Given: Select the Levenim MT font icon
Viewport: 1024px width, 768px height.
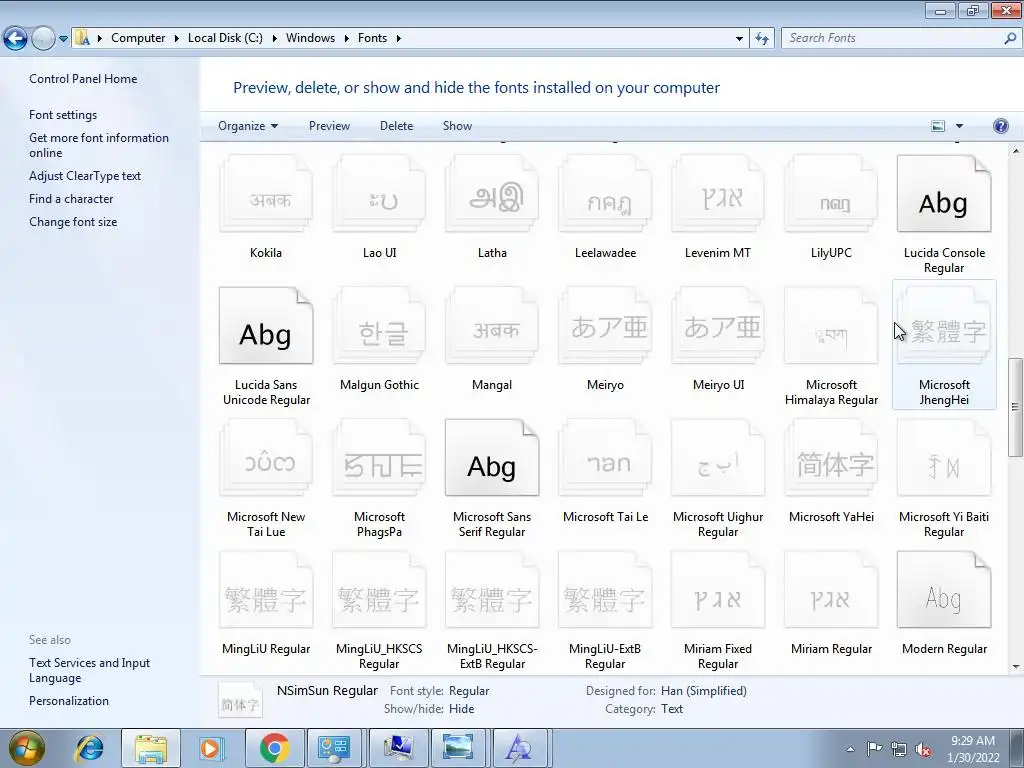Looking at the screenshot, I should tap(718, 194).
